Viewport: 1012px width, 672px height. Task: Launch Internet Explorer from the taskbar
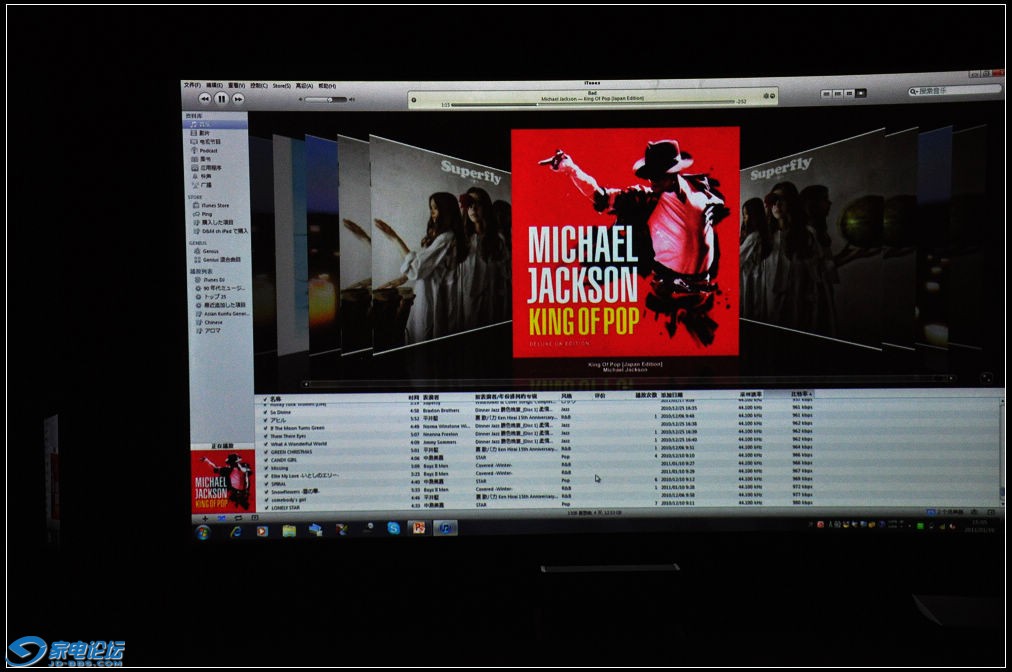point(236,531)
